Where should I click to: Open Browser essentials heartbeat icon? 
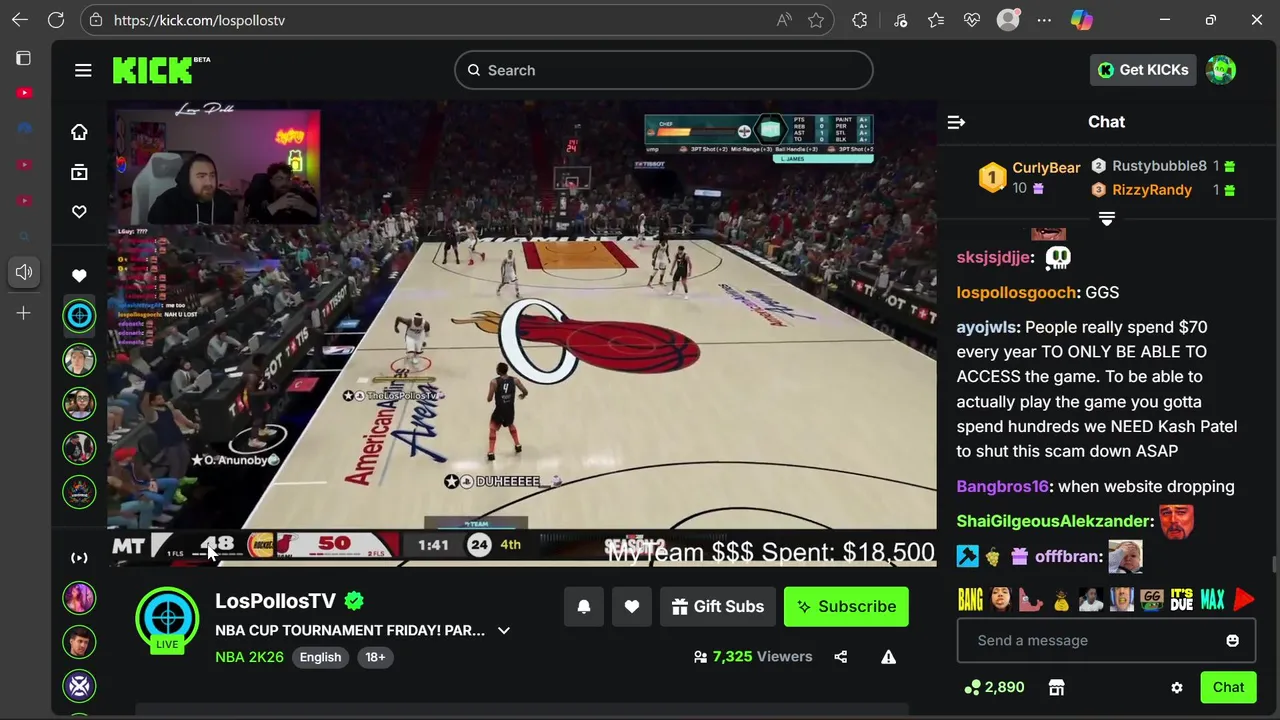[x=971, y=20]
